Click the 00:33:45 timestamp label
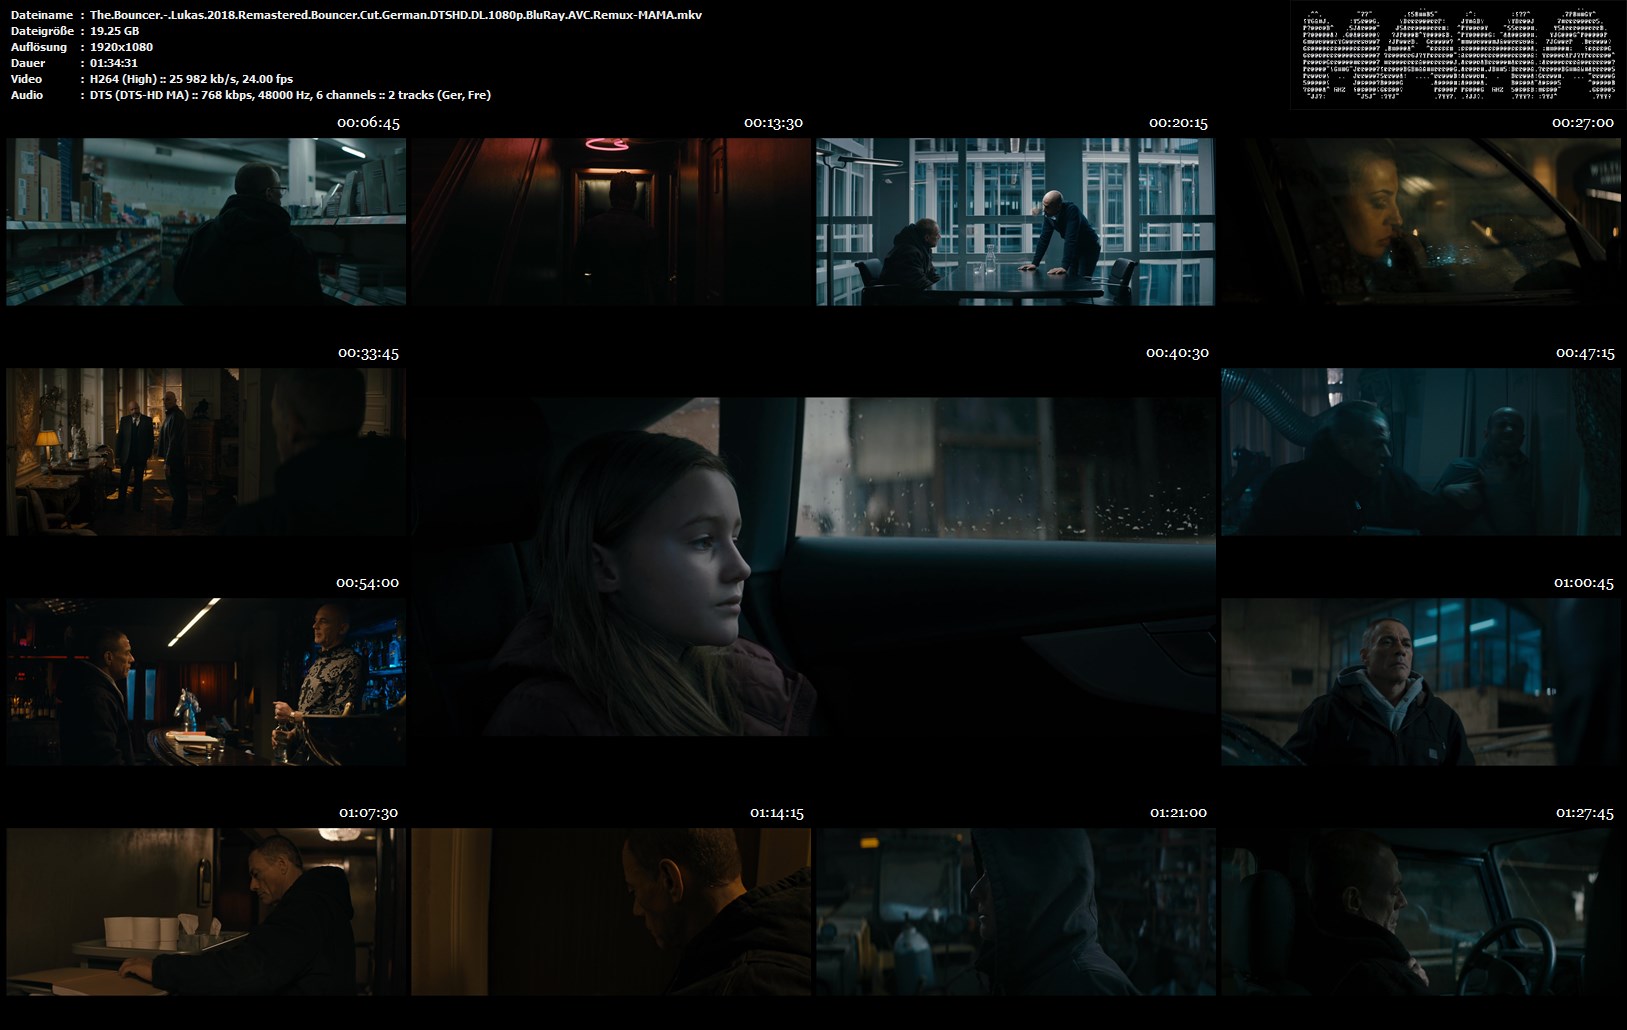Screen dimensions: 1627x1030 pos(368,353)
